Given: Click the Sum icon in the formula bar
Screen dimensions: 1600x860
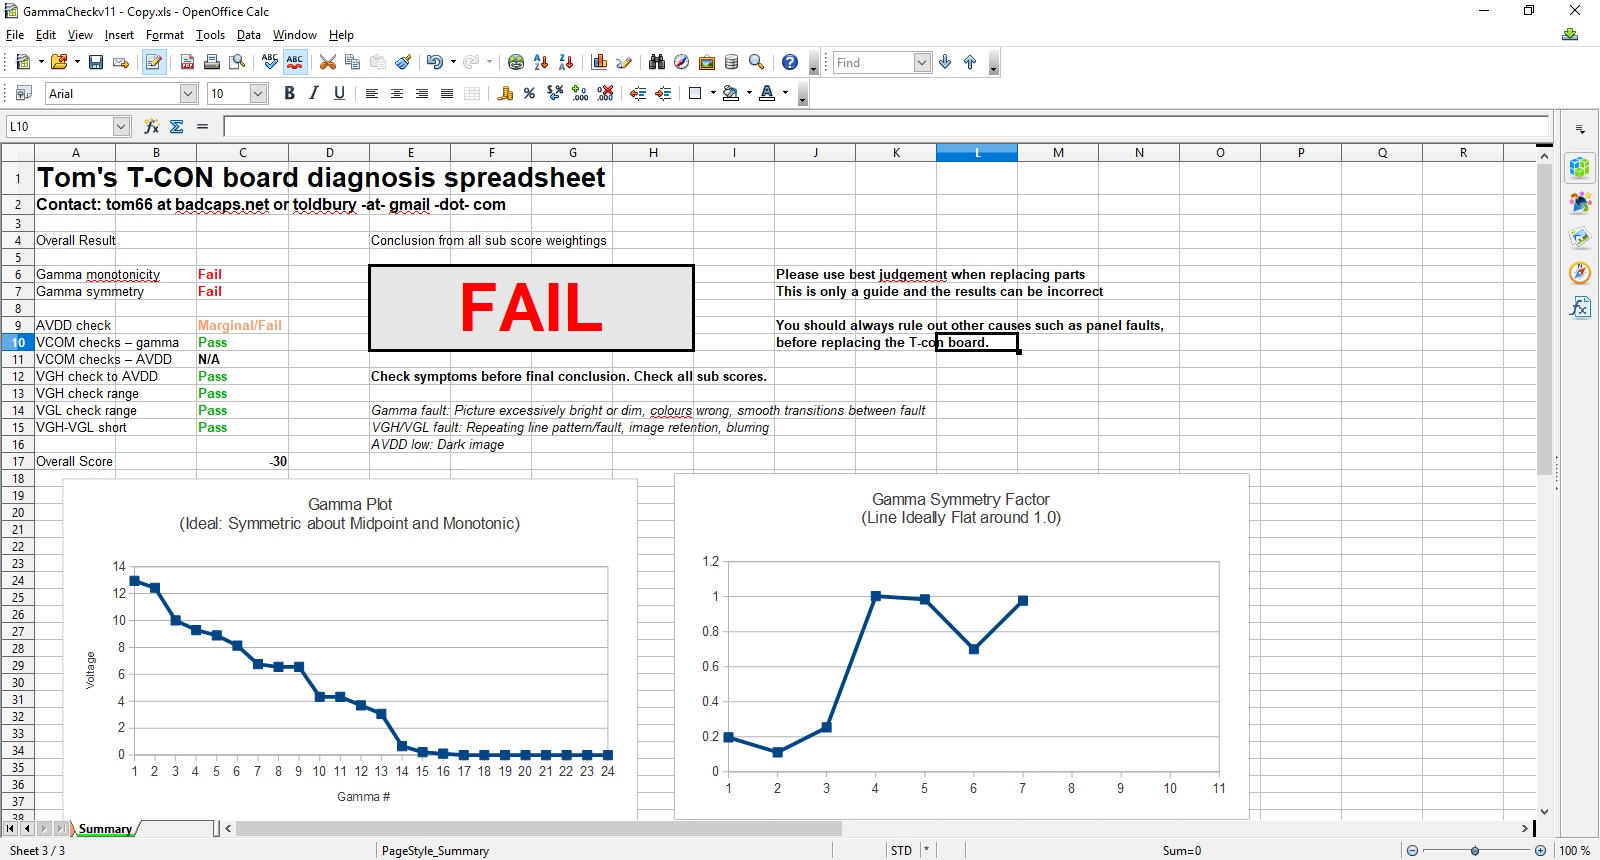Looking at the screenshot, I should click(x=177, y=126).
